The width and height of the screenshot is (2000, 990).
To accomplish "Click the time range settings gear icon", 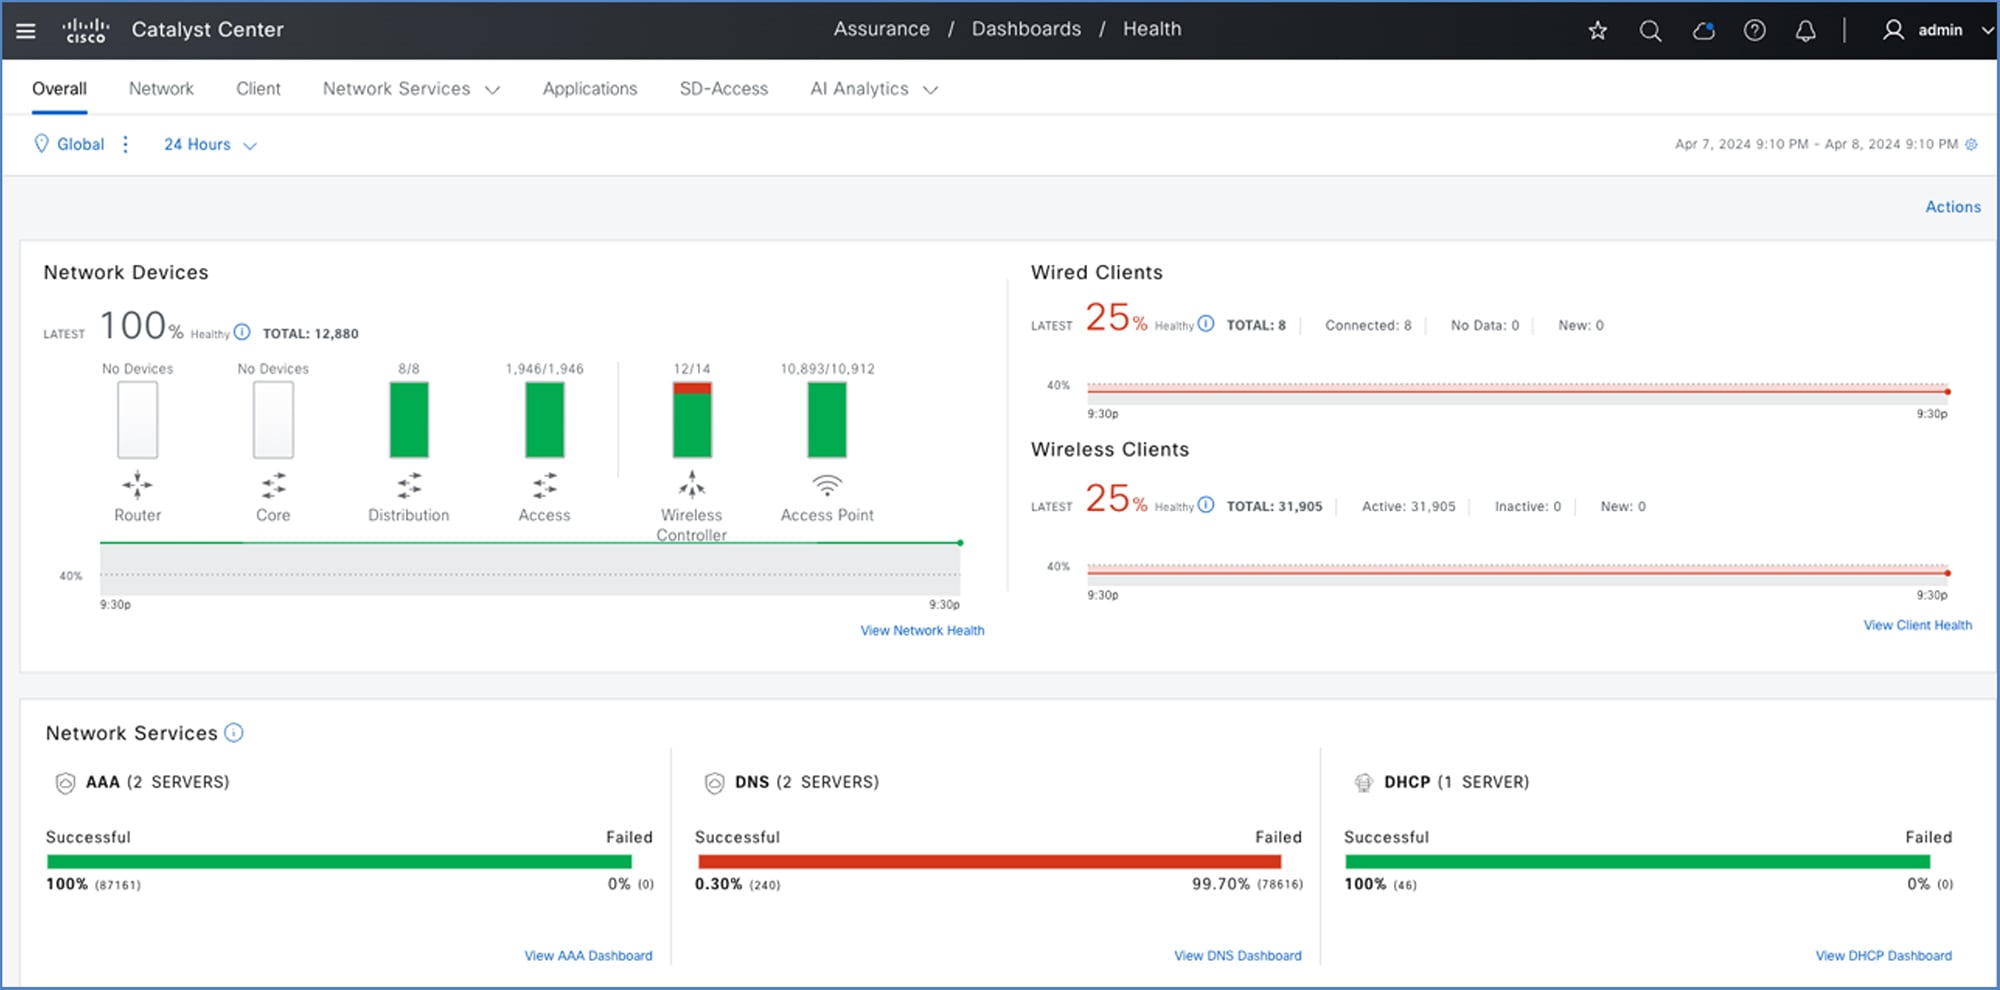I will (x=1971, y=144).
